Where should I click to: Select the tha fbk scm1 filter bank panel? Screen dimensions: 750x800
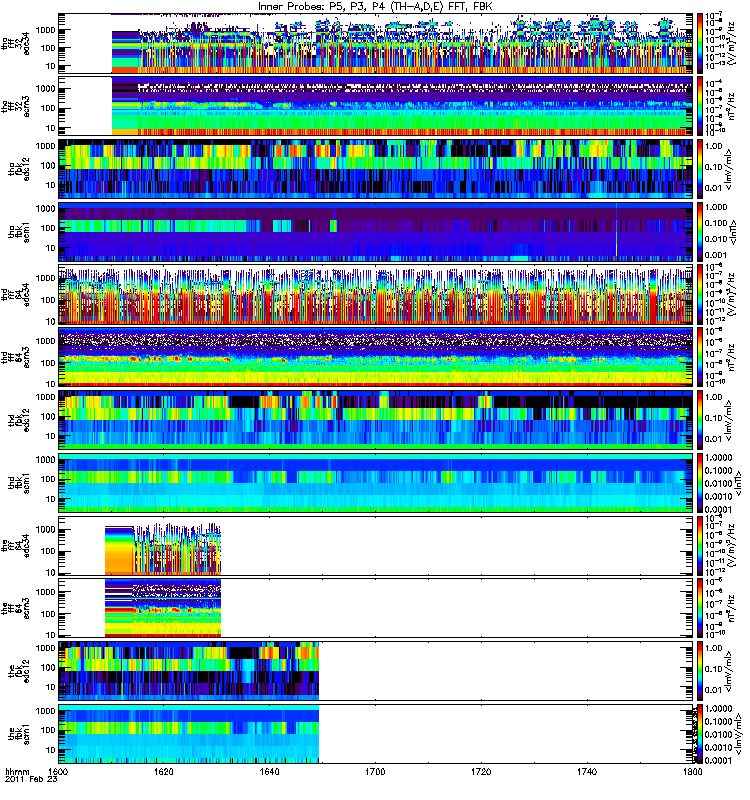376,232
